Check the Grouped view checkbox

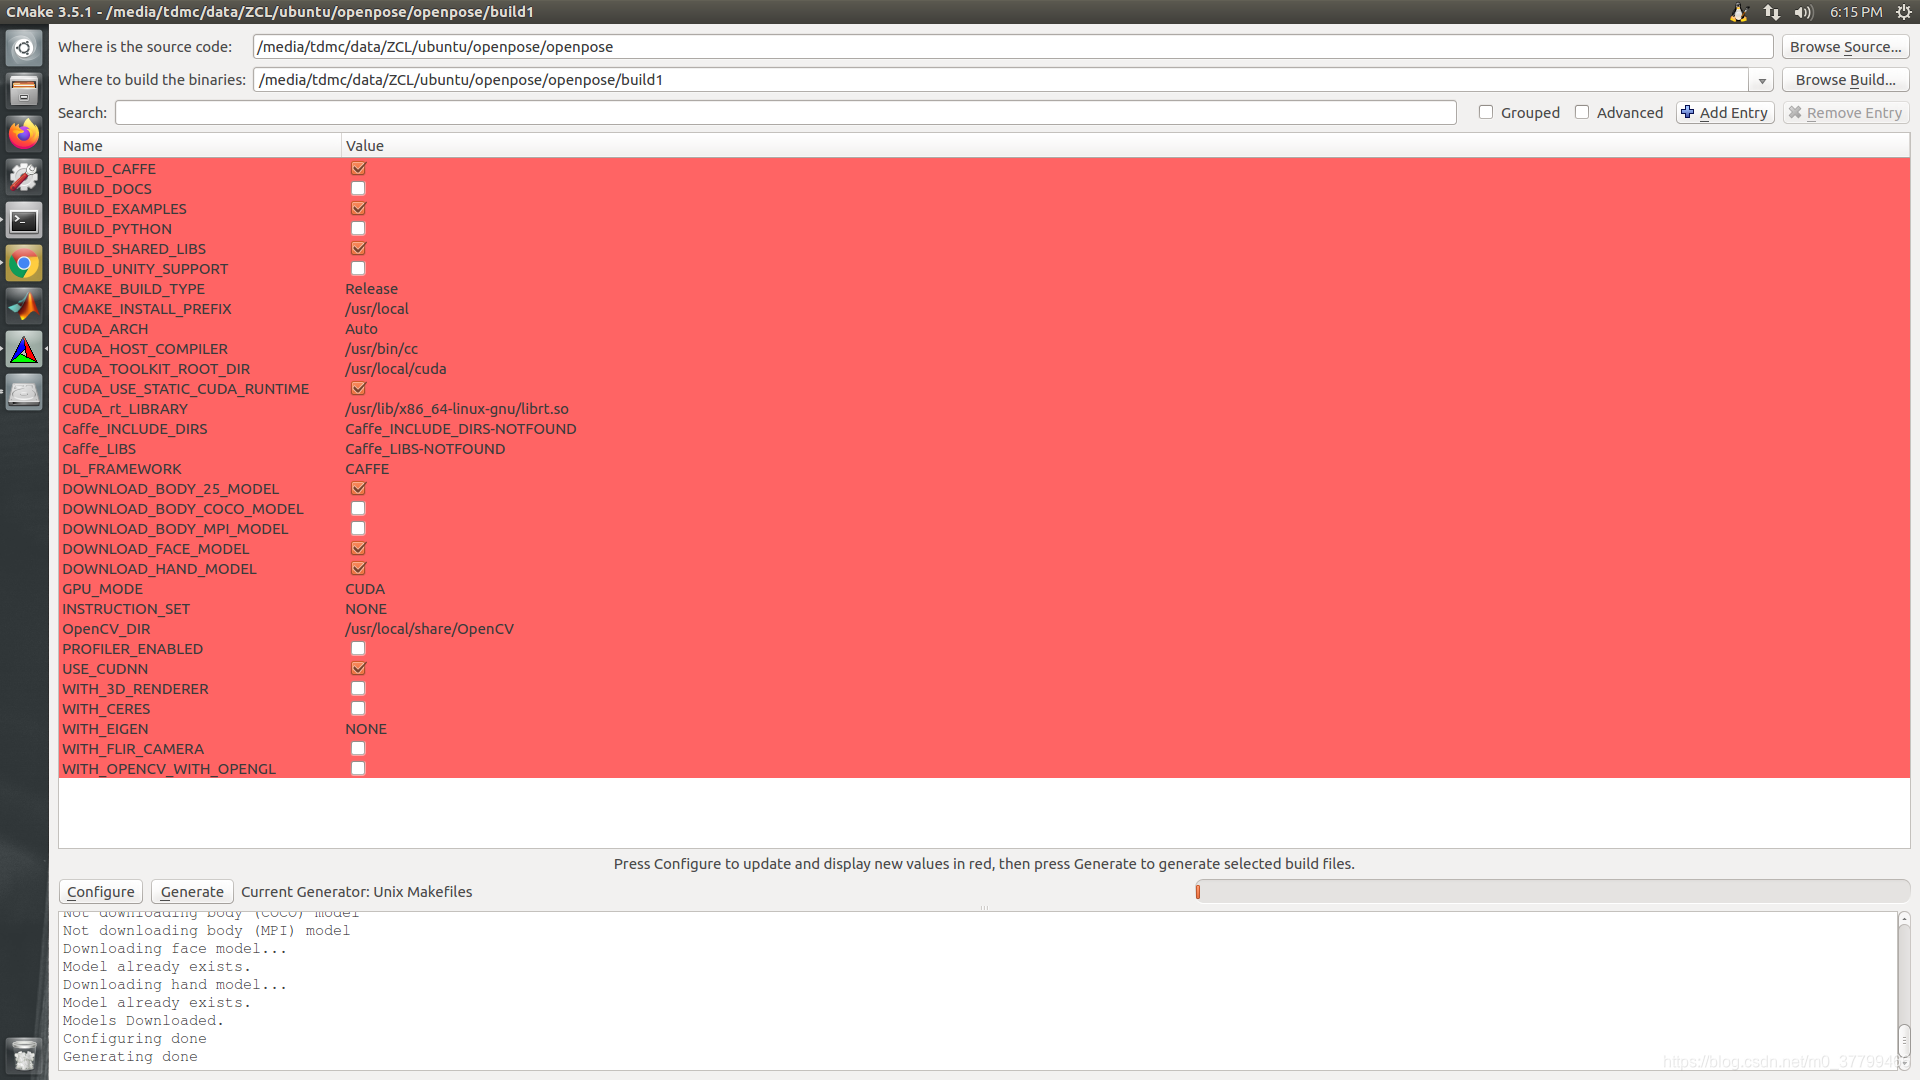coord(1486,113)
